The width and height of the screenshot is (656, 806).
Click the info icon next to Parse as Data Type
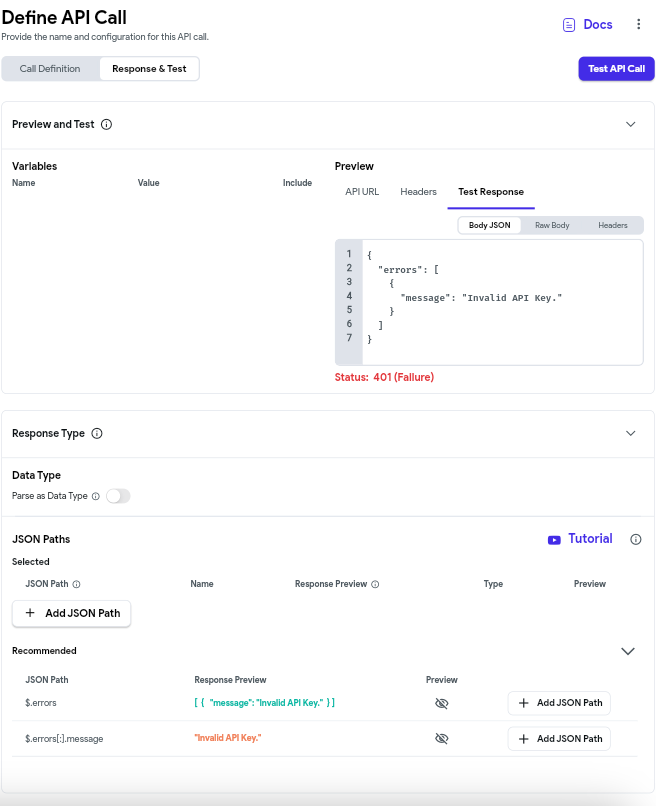[x=96, y=496]
